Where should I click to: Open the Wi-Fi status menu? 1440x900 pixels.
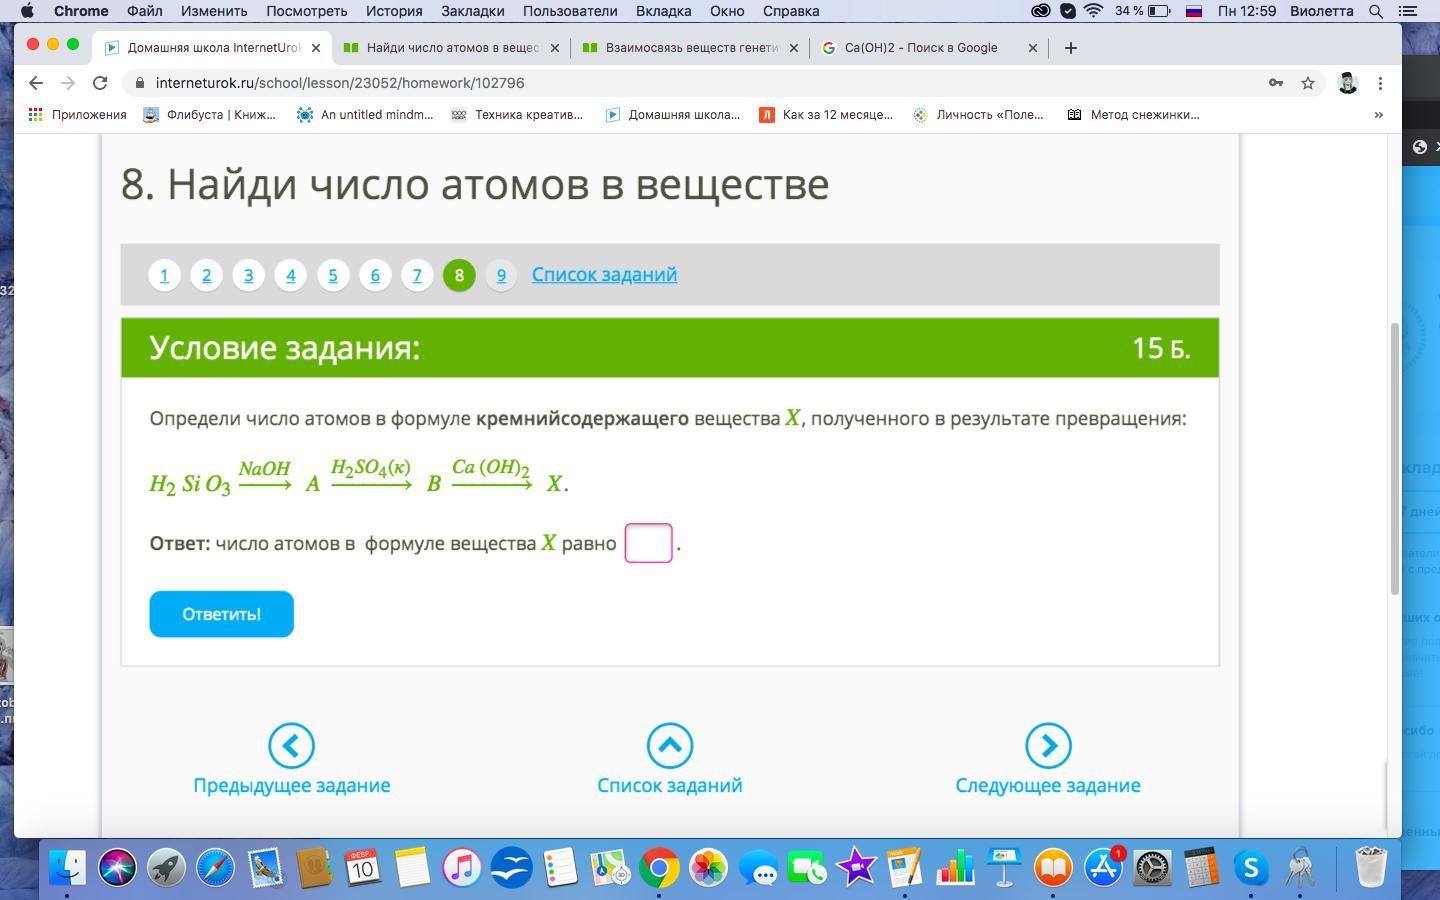(1094, 11)
